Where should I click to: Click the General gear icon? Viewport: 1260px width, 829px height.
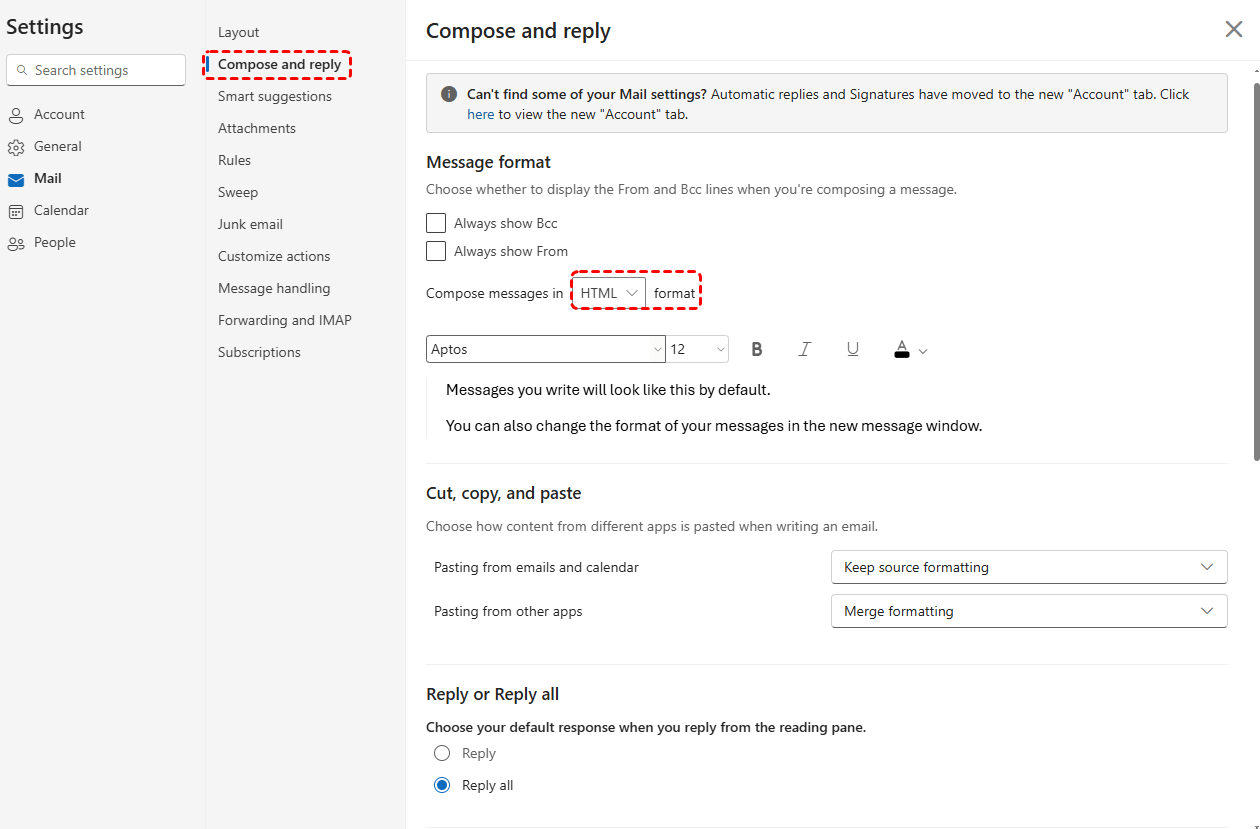pyautogui.click(x=16, y=147)
